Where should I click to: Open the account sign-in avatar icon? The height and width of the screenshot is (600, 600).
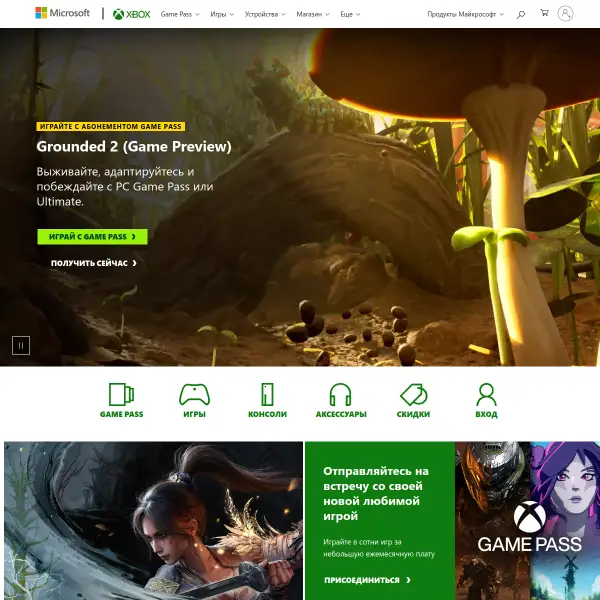click(x=565, y=13)
